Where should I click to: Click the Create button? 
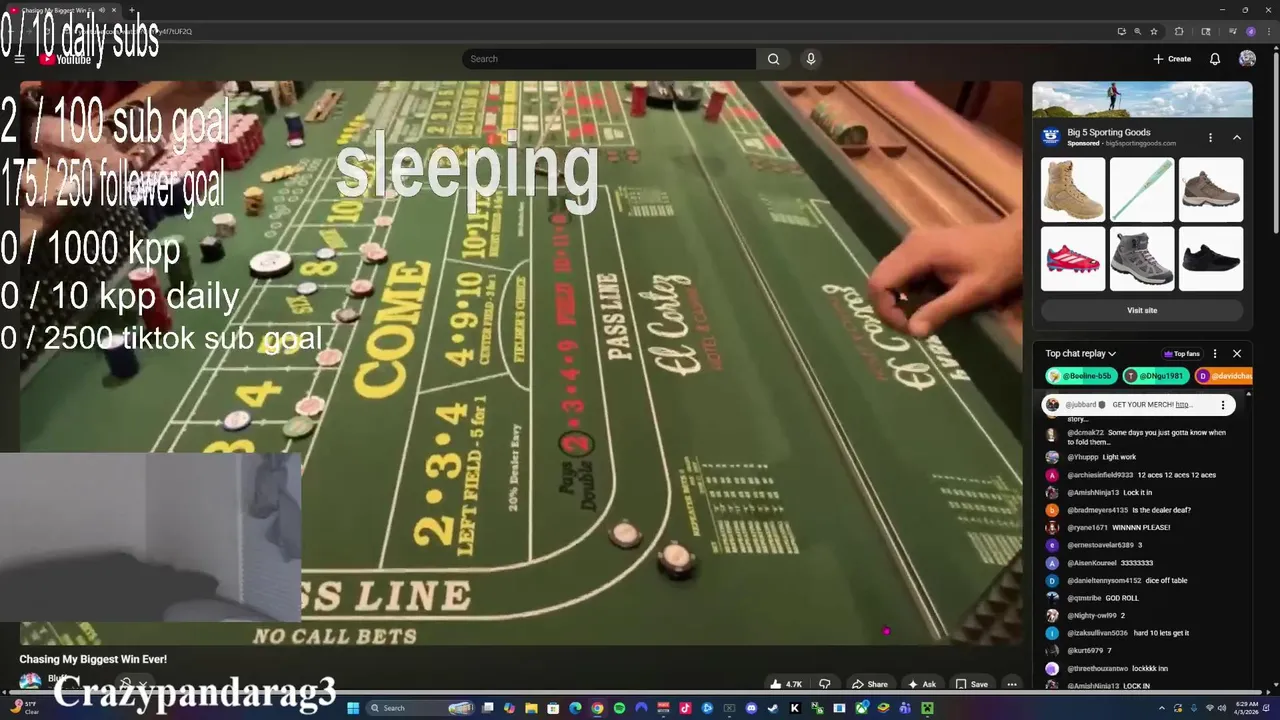coord(1172,59)
